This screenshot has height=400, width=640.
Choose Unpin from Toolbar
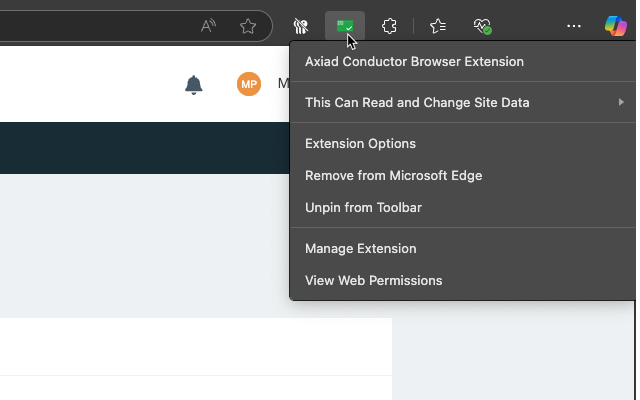click(x=363, y=207)
